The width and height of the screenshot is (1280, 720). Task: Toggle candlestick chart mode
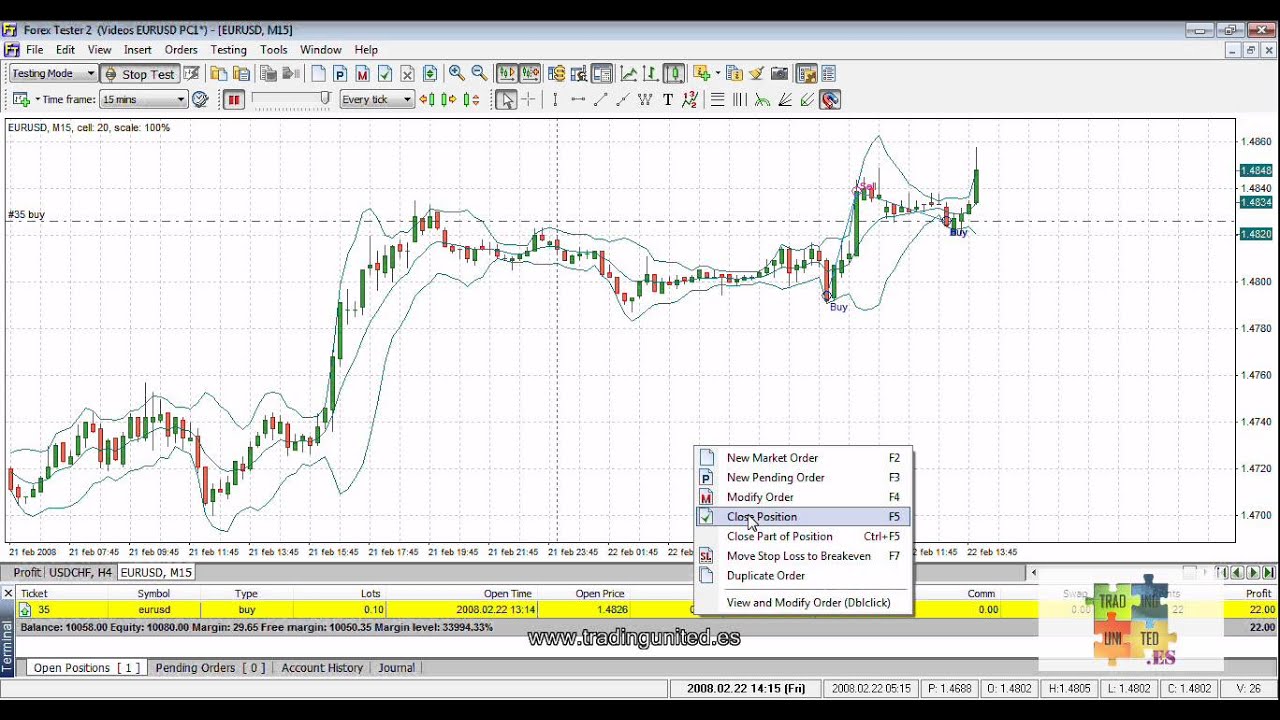(674, 73)
